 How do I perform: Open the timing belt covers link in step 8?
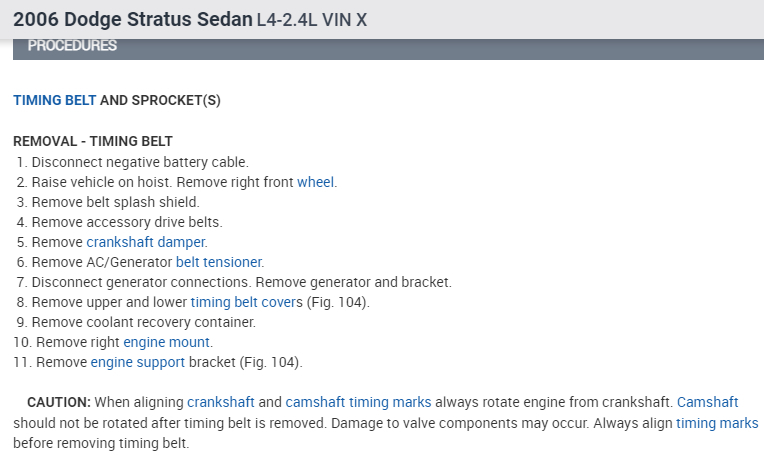[243, 302]
